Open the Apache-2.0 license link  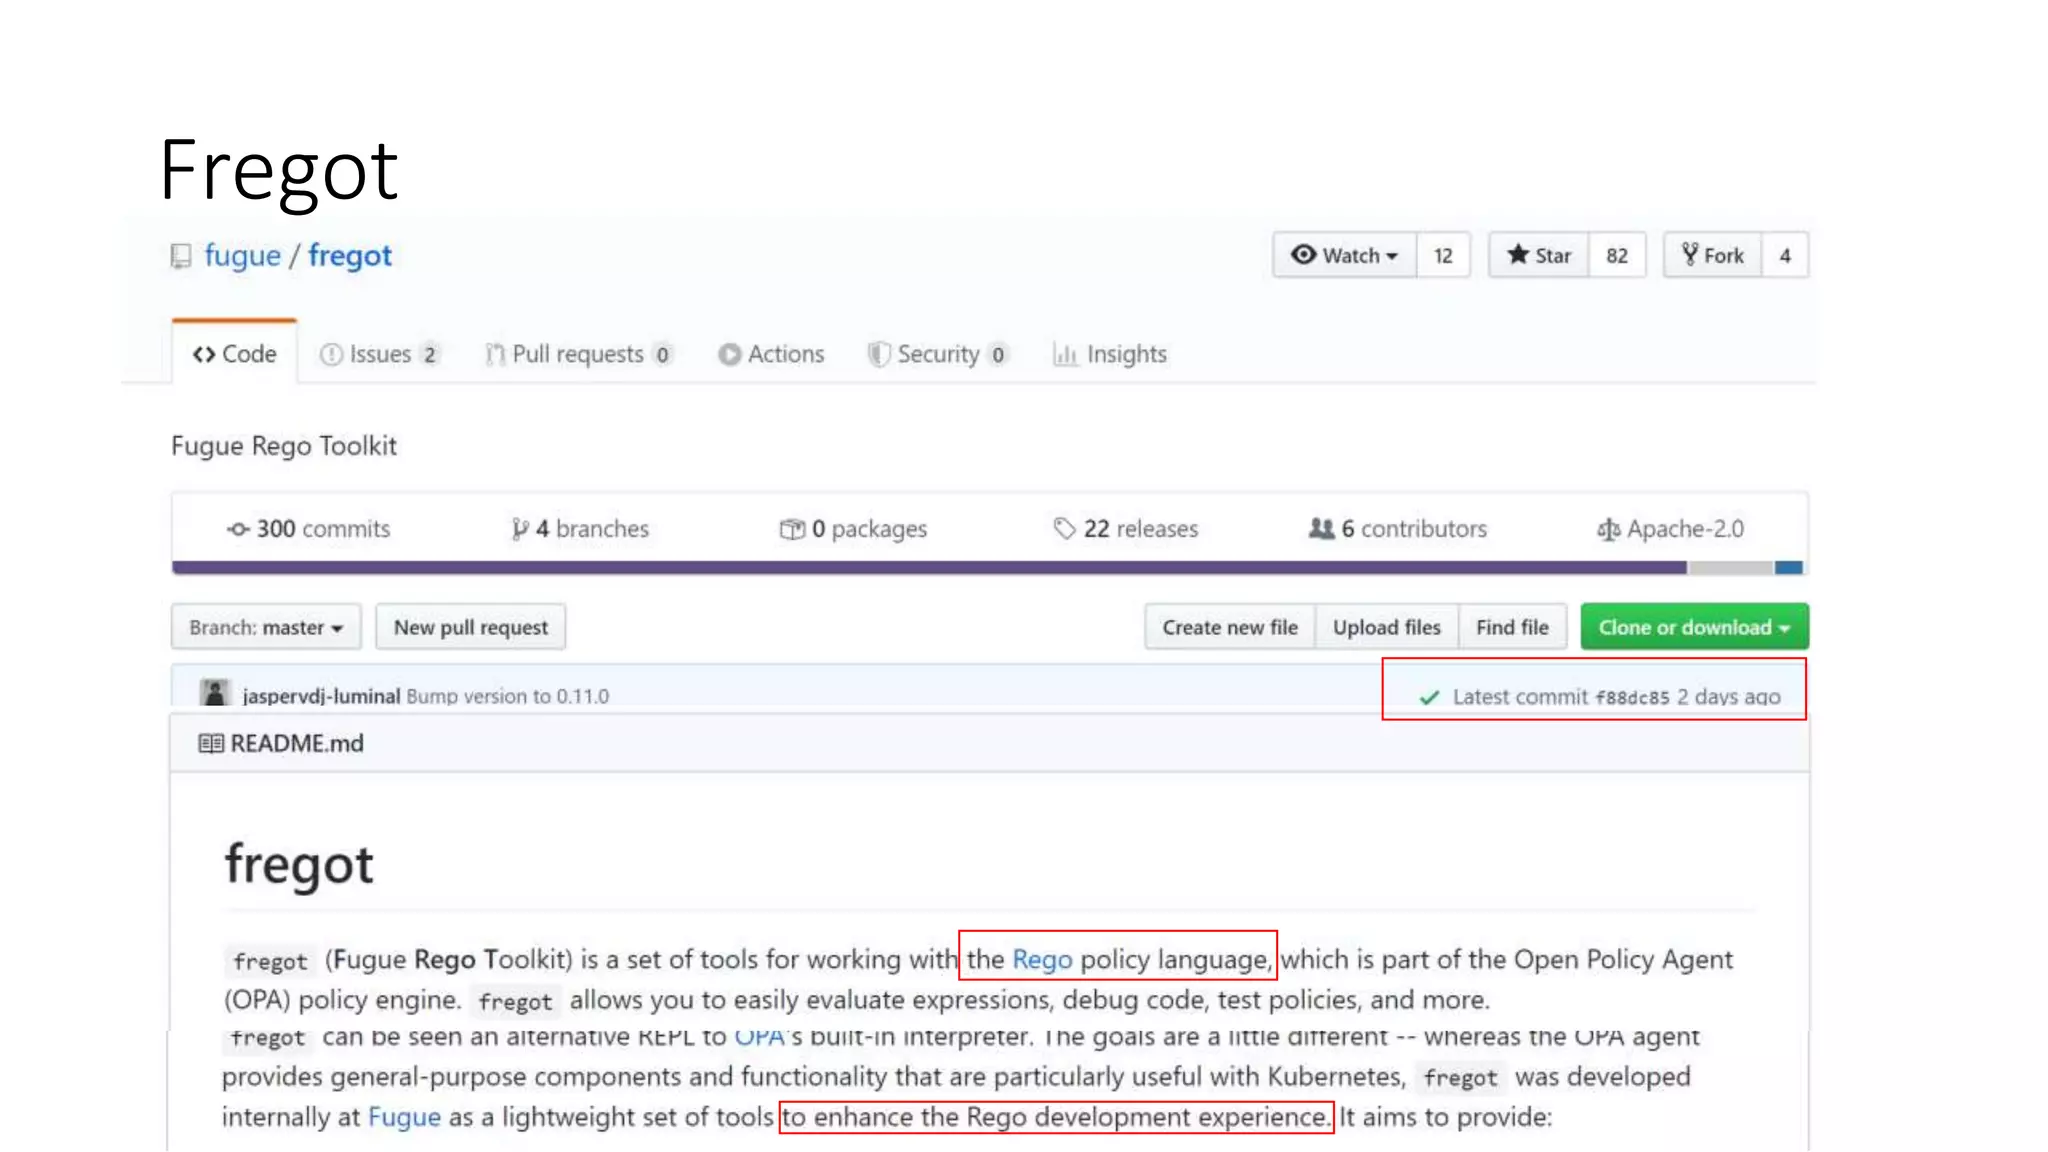[x=1671, y=529]
